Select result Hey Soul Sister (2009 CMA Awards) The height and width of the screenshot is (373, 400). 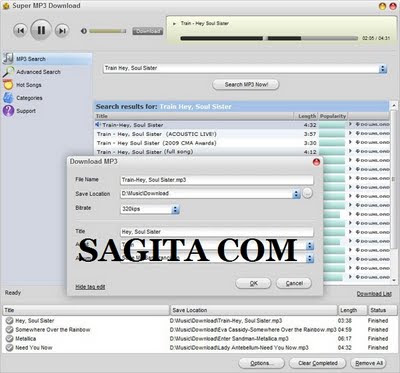tap(206, 143)
